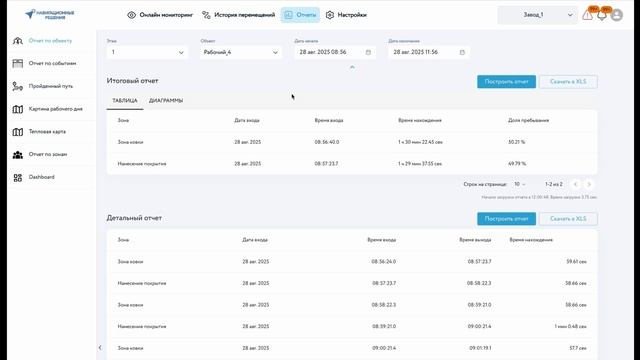Open calendar for end date field
Viewport: 640px width, 360px height.
462,52
